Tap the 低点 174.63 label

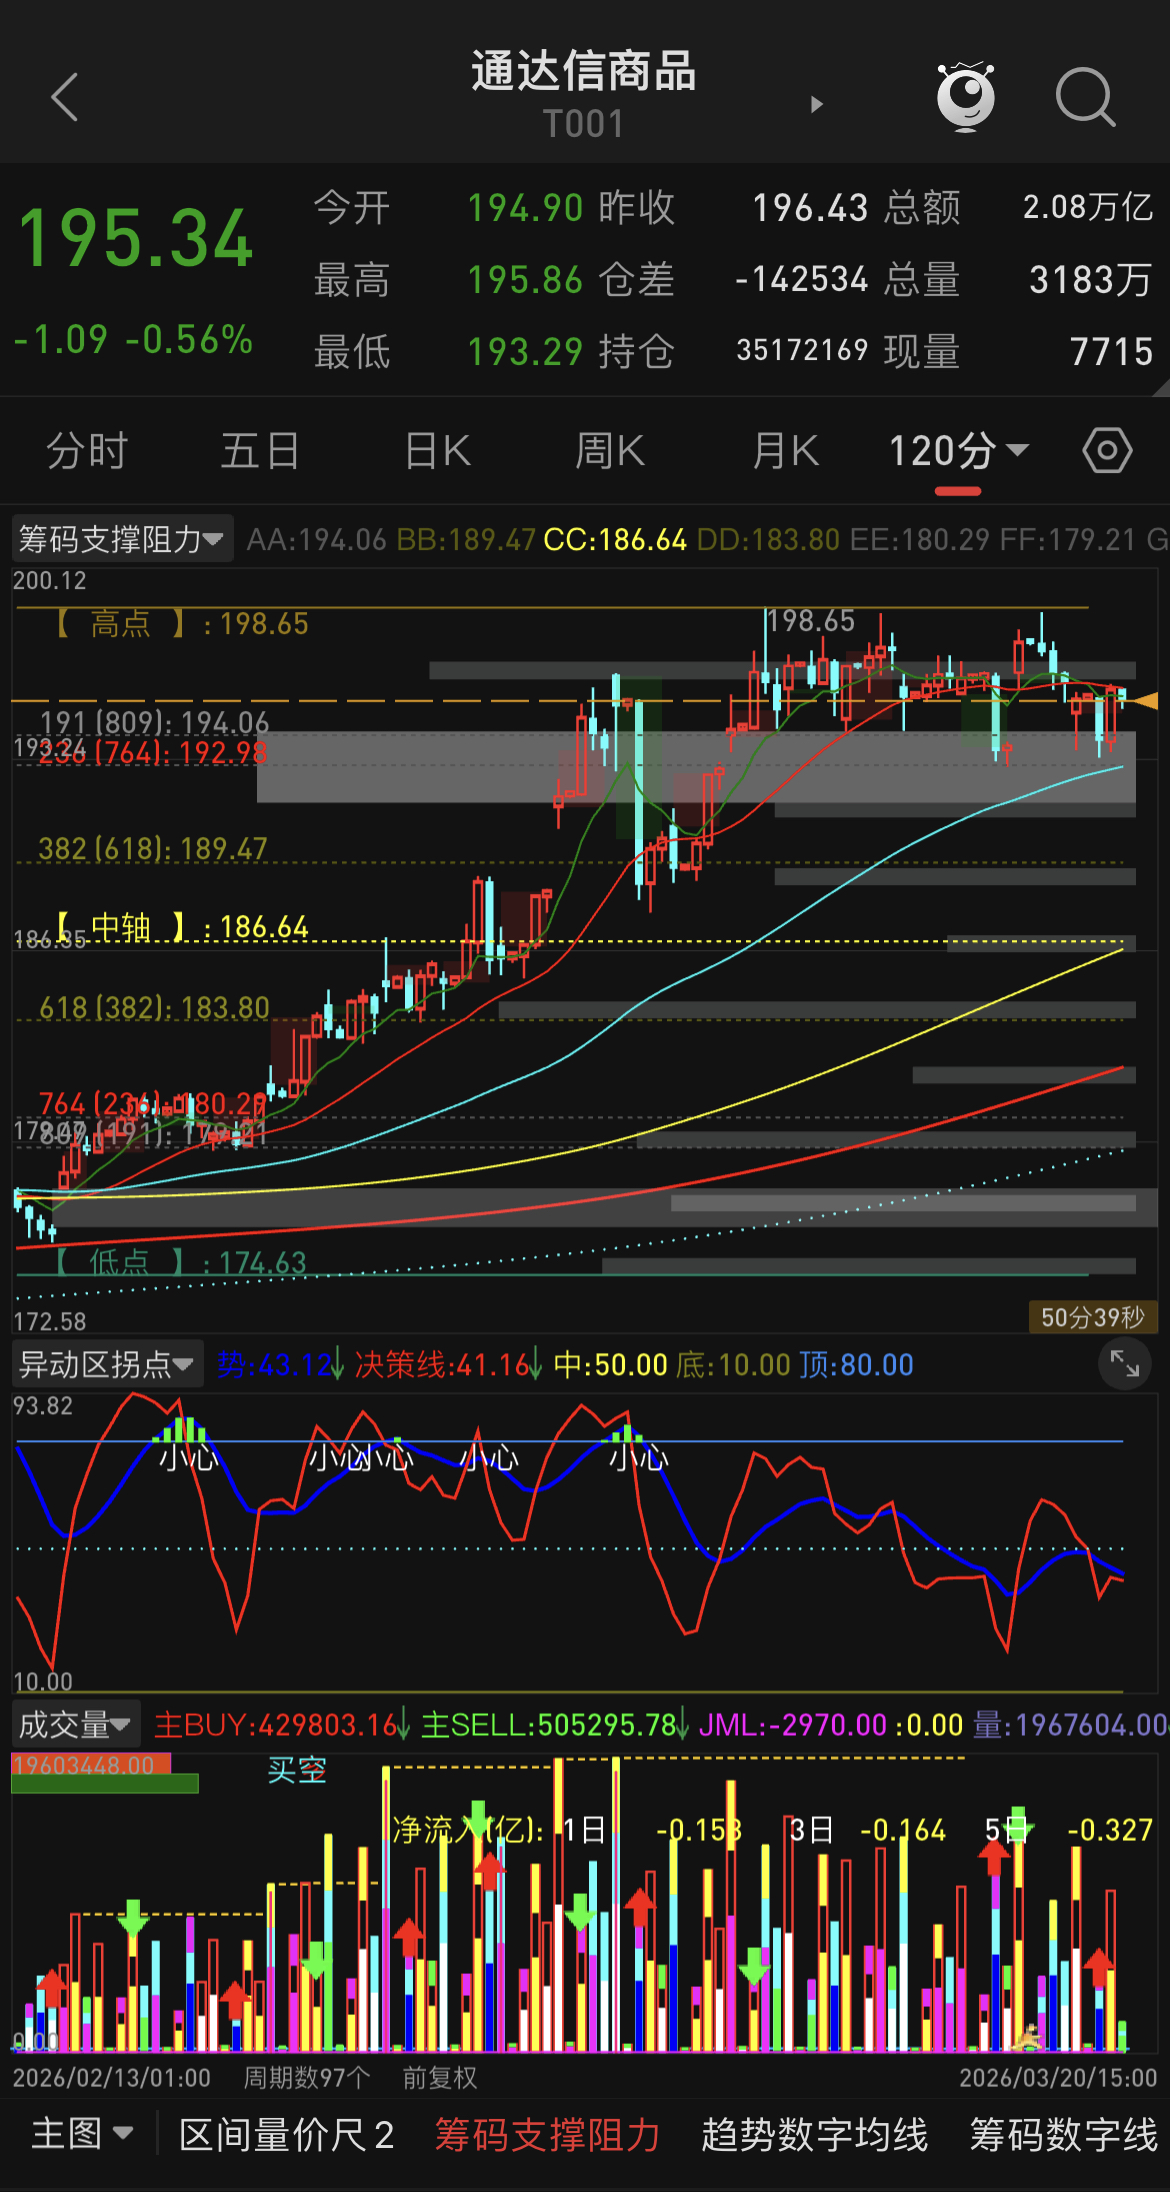[180, 1263]
